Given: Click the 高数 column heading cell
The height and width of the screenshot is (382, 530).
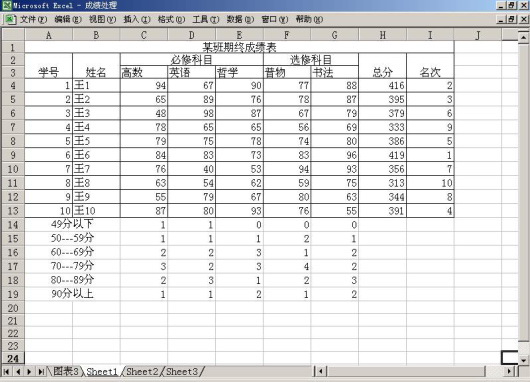Looking at the screenshot, I should [x=144, y=72].
